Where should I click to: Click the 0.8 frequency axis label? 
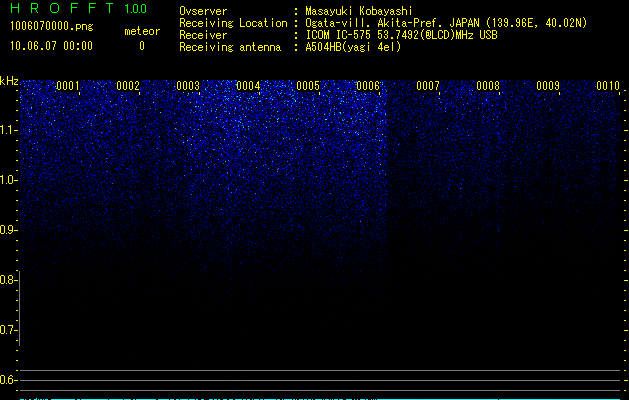point(9,280)
